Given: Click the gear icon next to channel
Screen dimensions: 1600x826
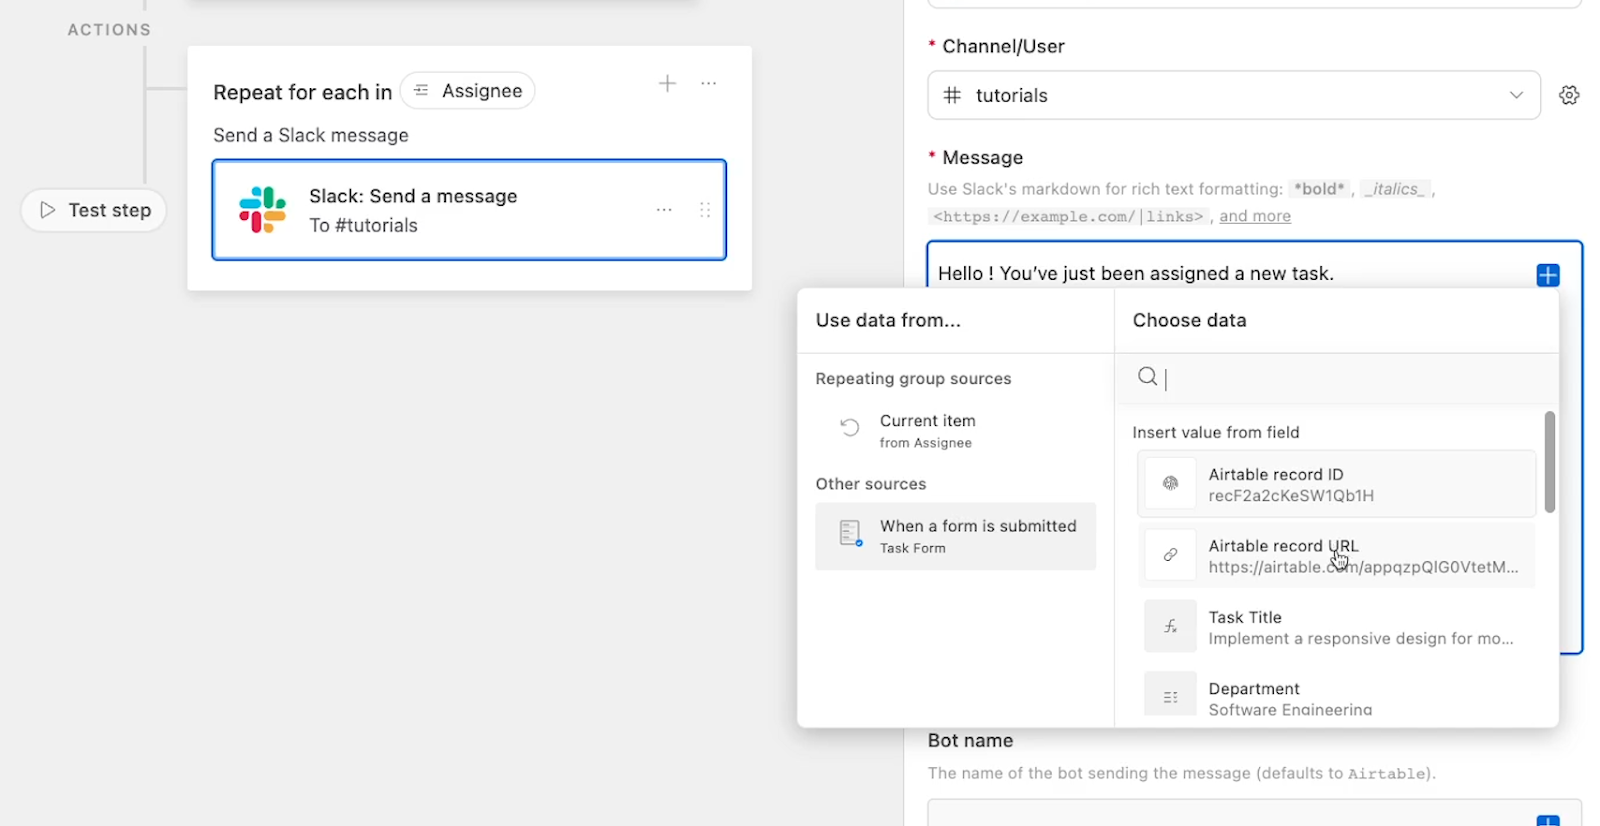Looking at the screenshot, I should [x=1570, y=95].
